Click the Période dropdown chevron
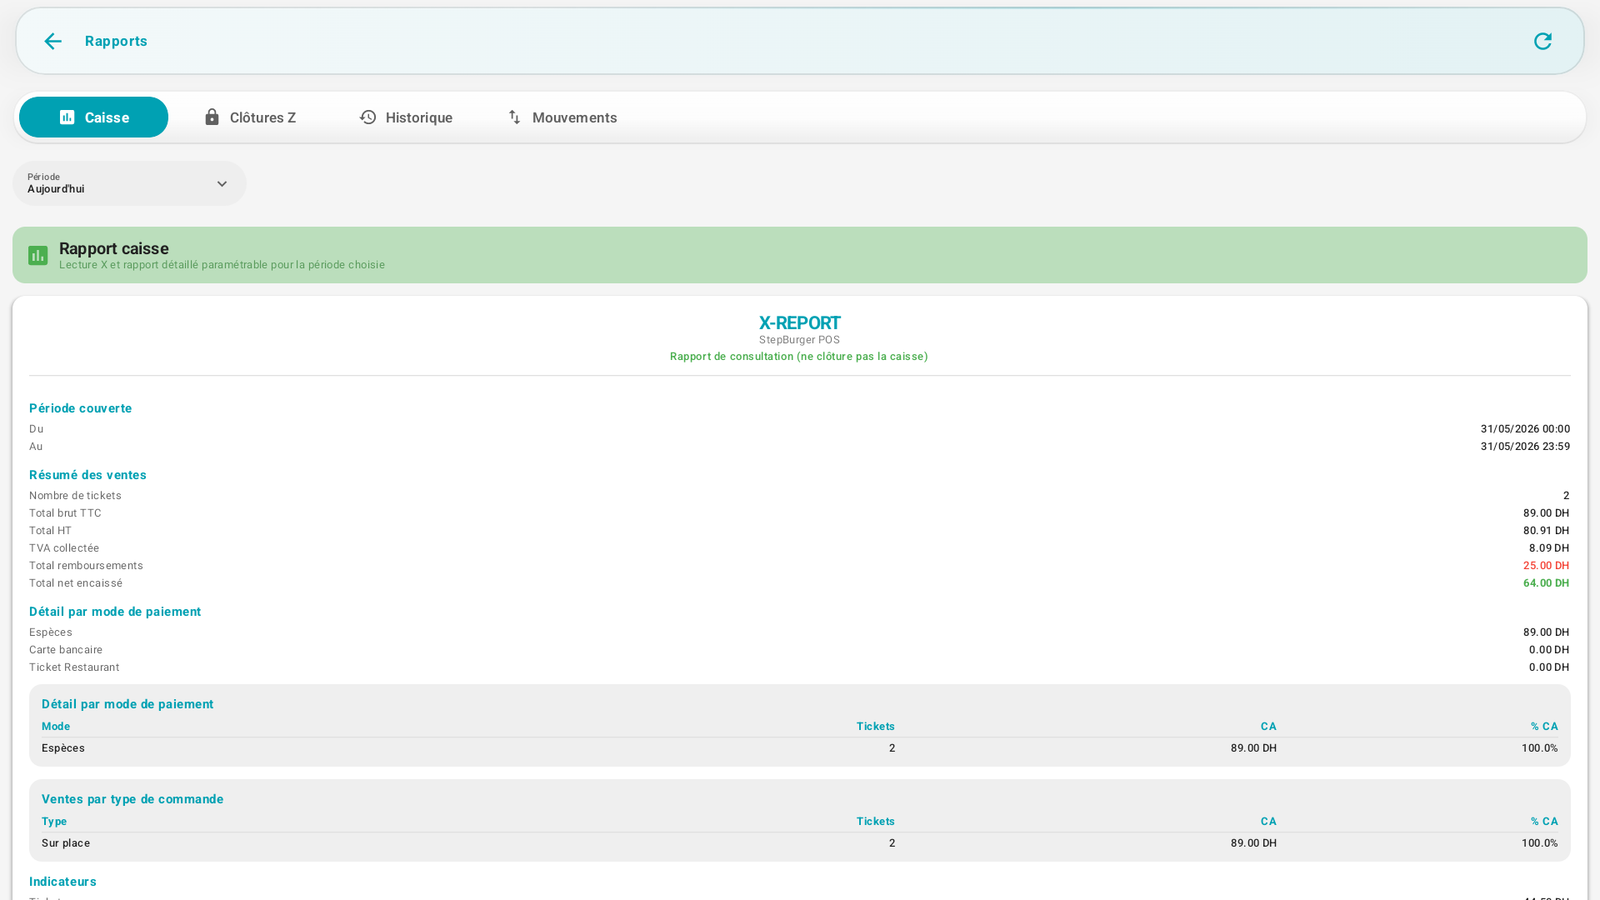The width and height of the screenshot is (1600, 900). [222, 184]
